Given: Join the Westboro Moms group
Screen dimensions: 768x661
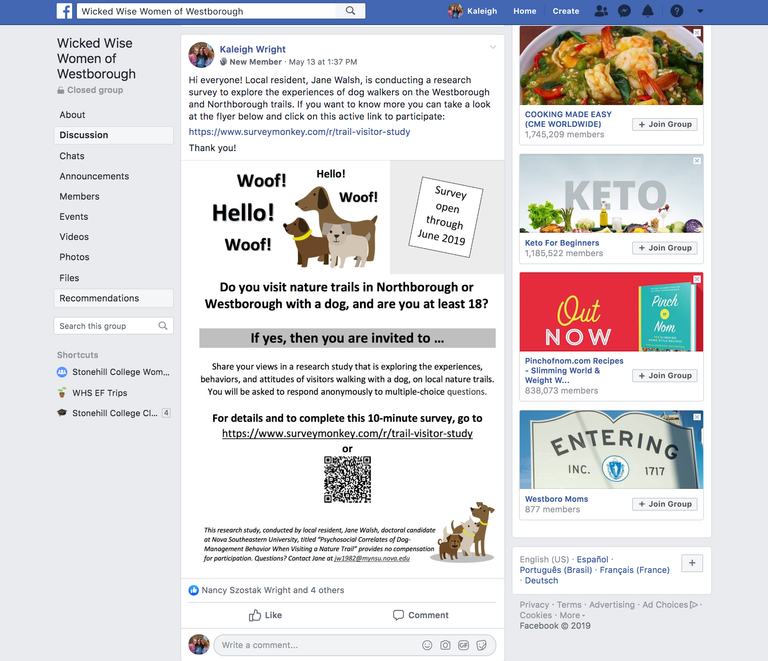Looking at the screenshot, I should tap(665, 504).
